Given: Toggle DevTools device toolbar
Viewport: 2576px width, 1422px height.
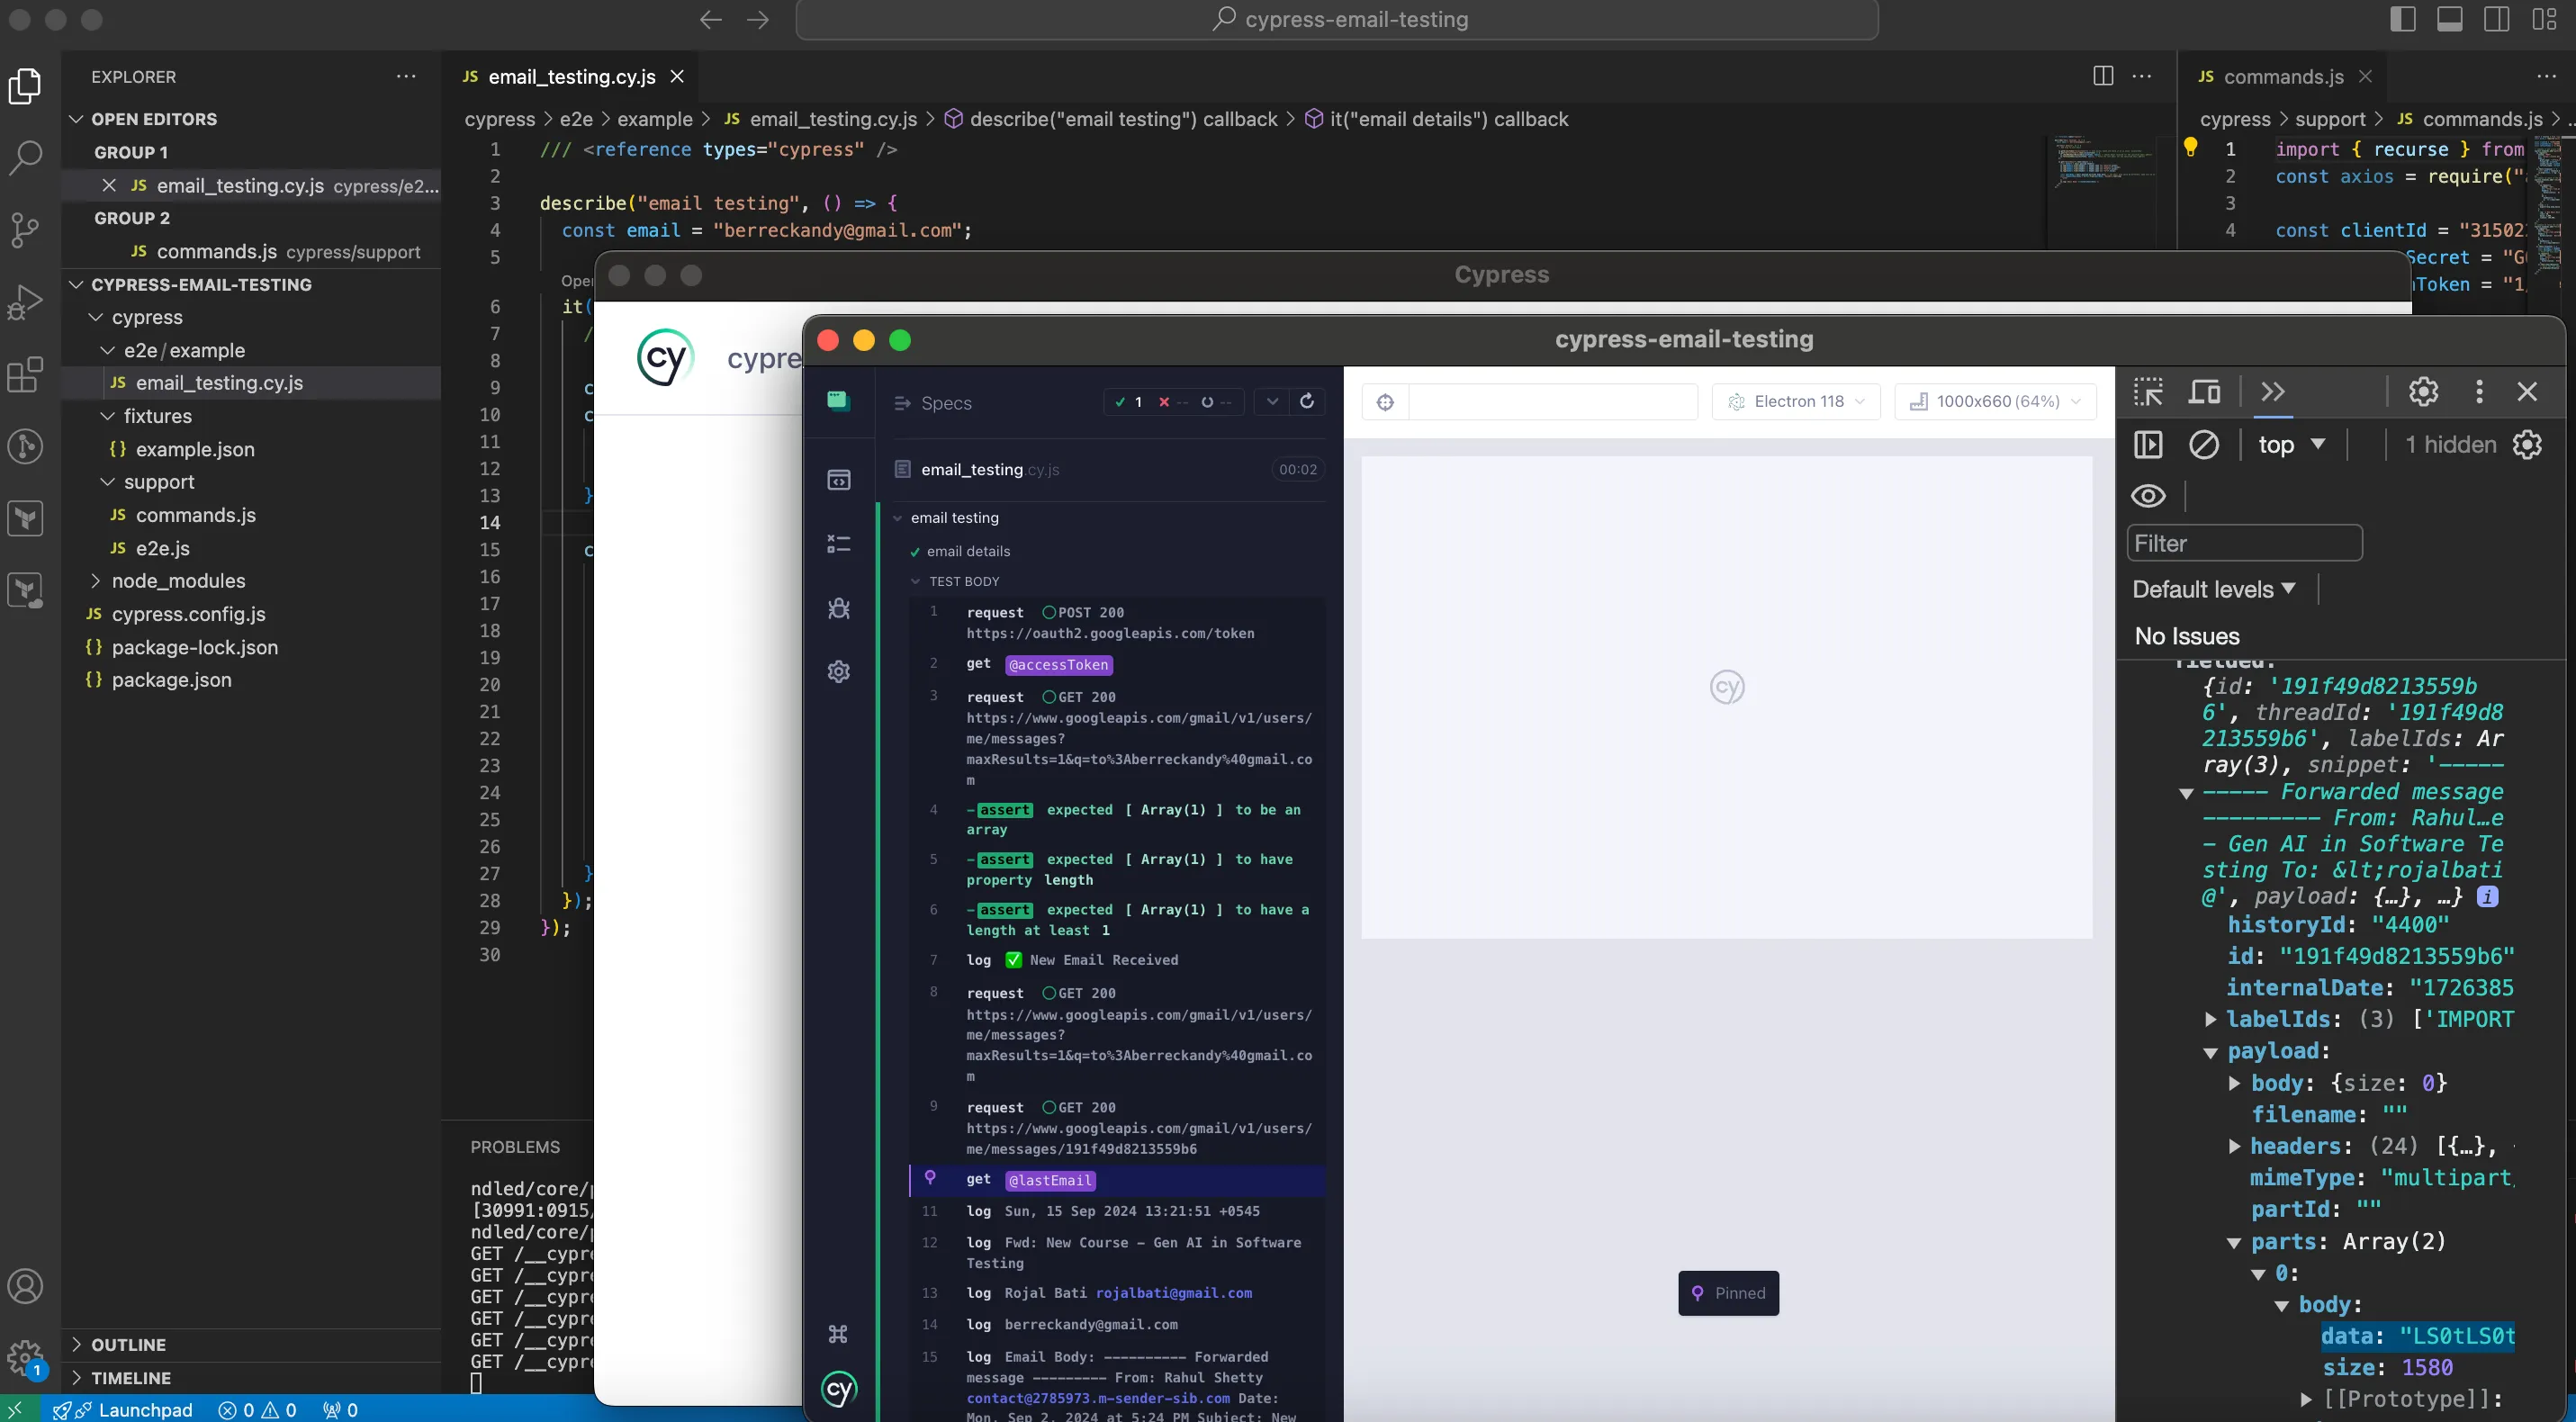Looking at the screenshot, I should click(2205, 391).
